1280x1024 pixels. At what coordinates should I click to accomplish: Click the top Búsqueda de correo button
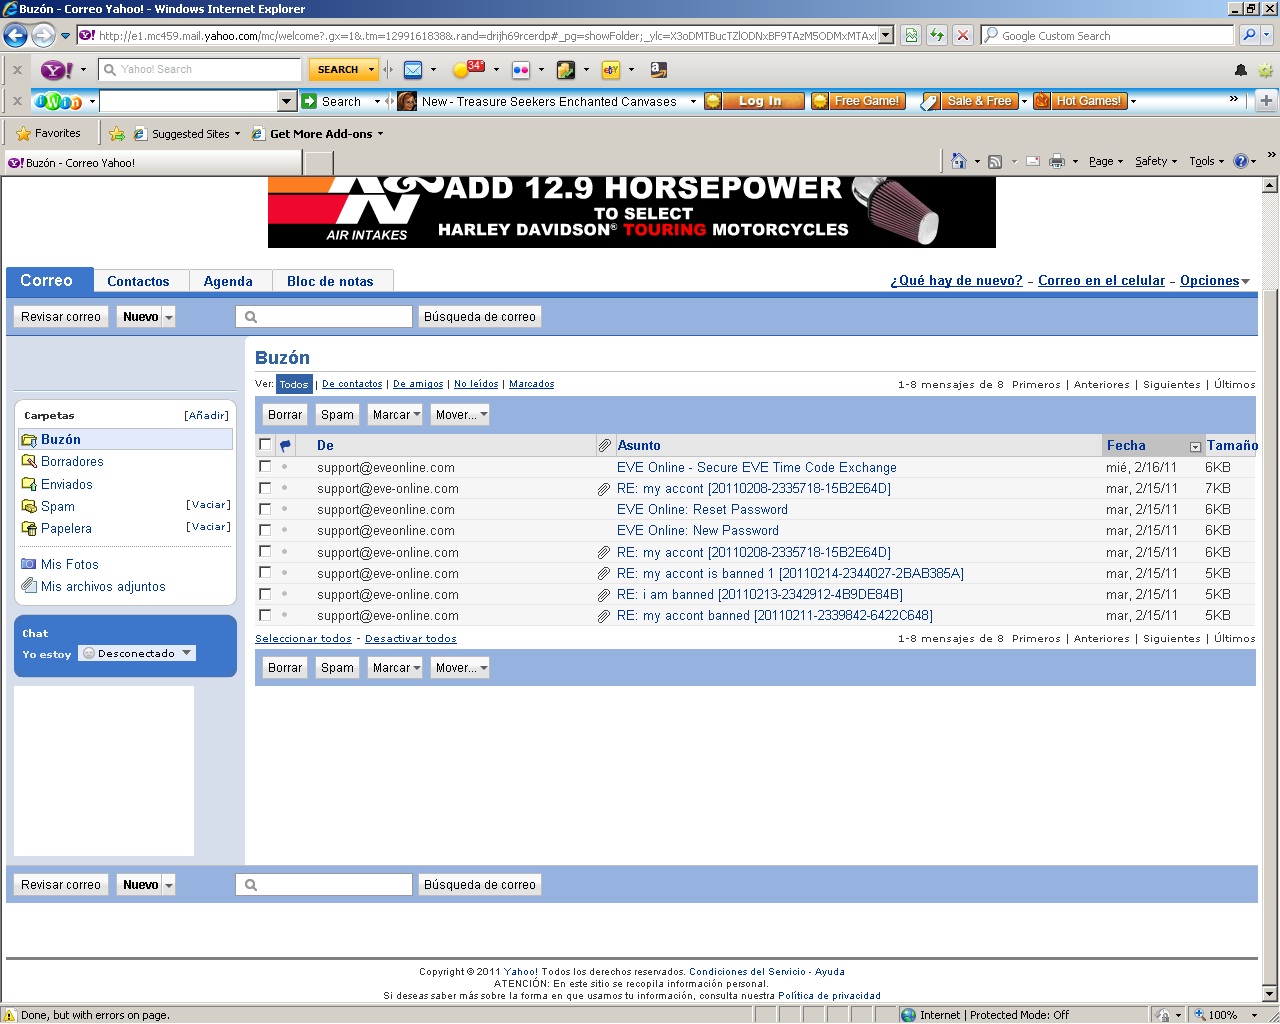click(x=480, y=317)
